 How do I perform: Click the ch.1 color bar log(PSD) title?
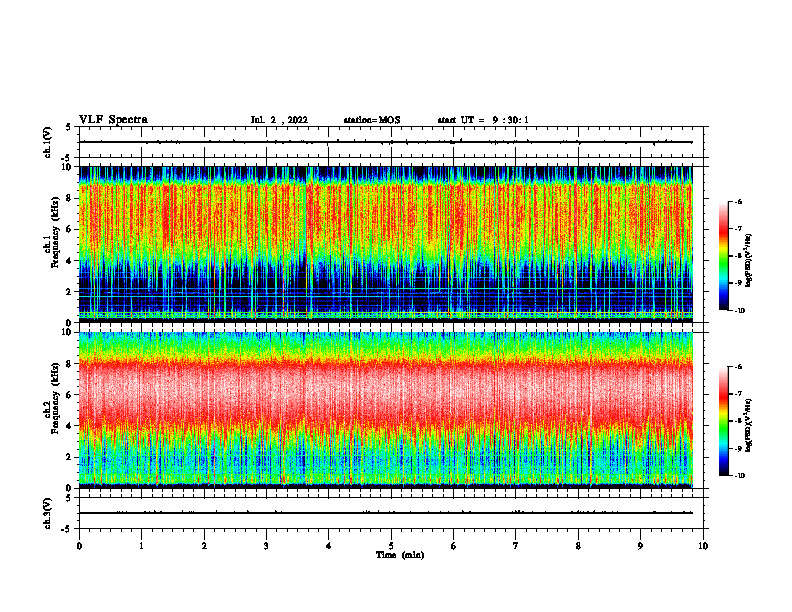(x=749, y=261)
